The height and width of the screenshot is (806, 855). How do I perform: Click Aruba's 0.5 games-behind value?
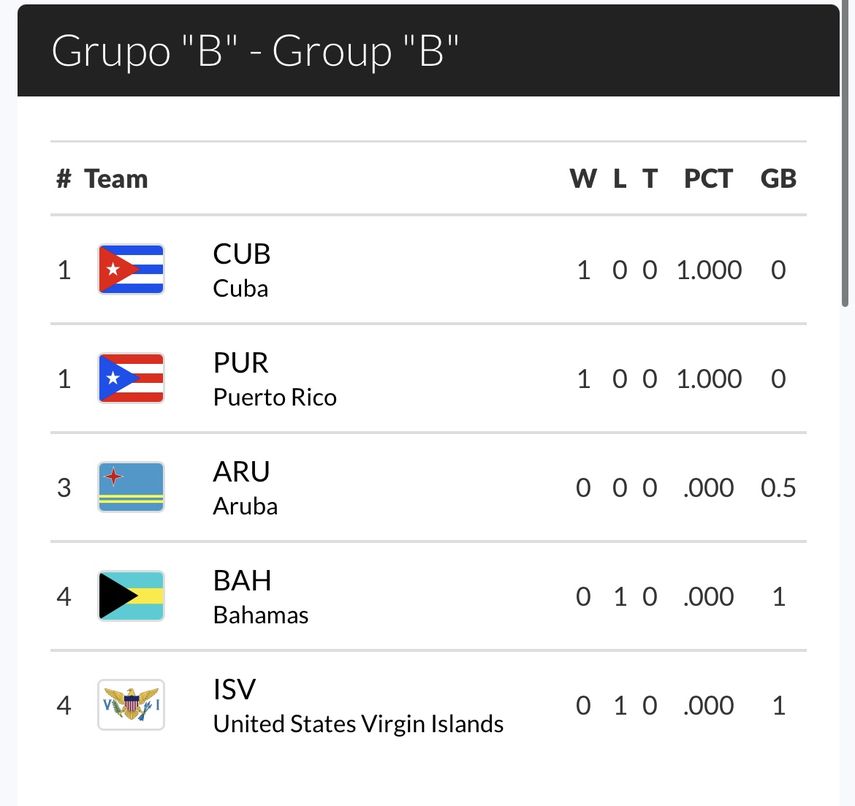tap(778, 488)
